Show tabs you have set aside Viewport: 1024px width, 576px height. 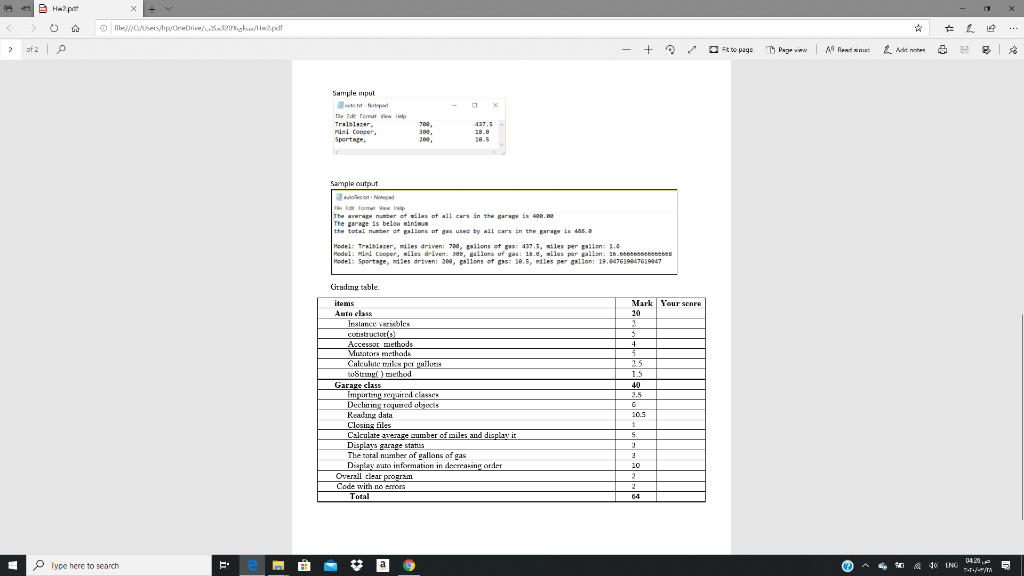coord(8,8)
